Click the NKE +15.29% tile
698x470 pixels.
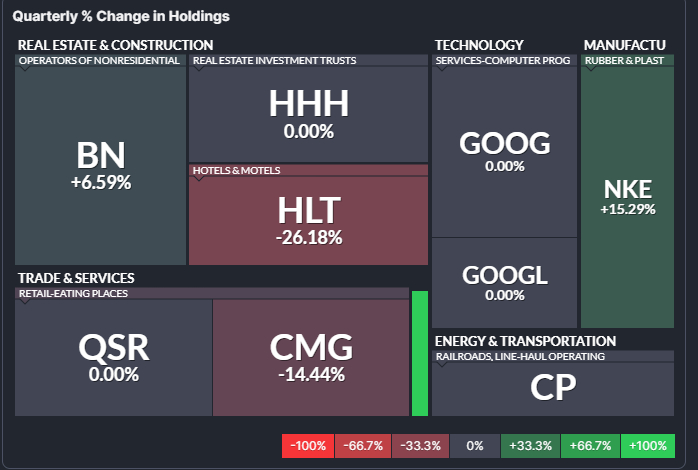tap(627, 197)
